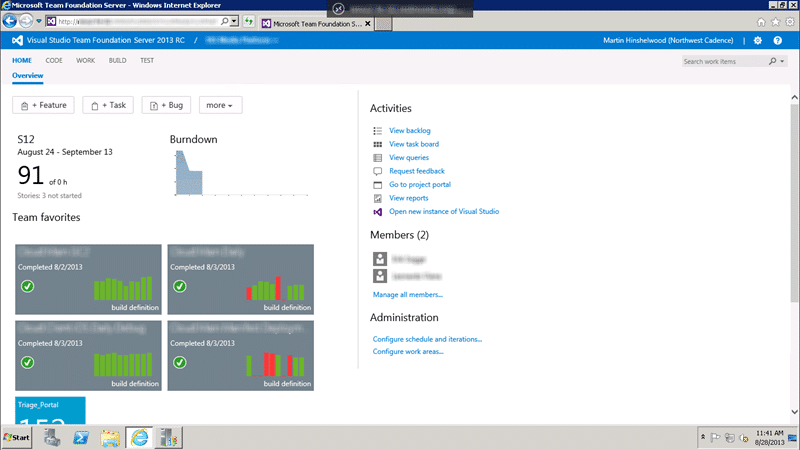The image size is (800, 450).
Task: Click the View reports chart icon
Action: pyautogui.click(x=378, y=198)
